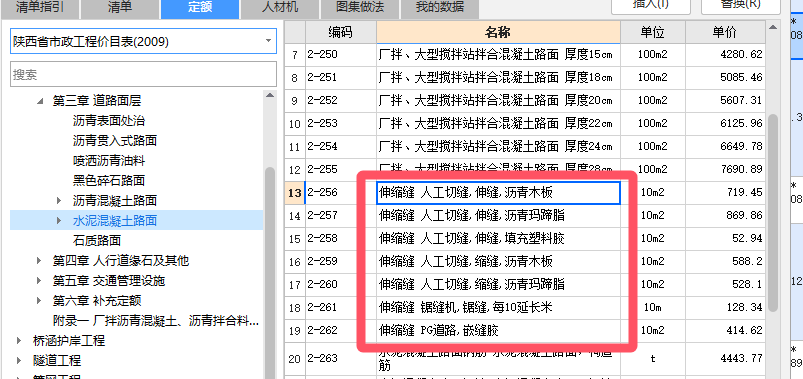This screenshot has height=379, width=803.
Task: Expand the 水泥混凝土路面 node arrow
Action: [59, 221]
